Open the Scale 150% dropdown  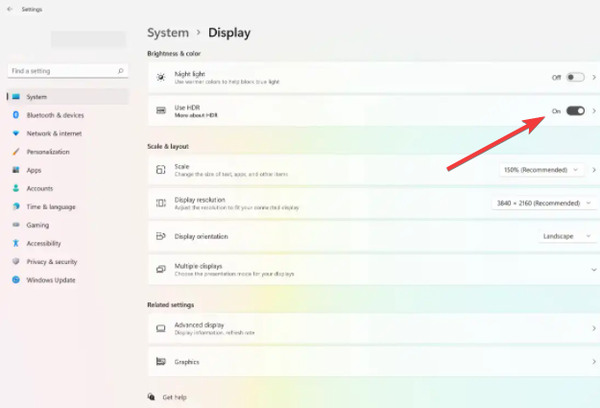point(541,170)
